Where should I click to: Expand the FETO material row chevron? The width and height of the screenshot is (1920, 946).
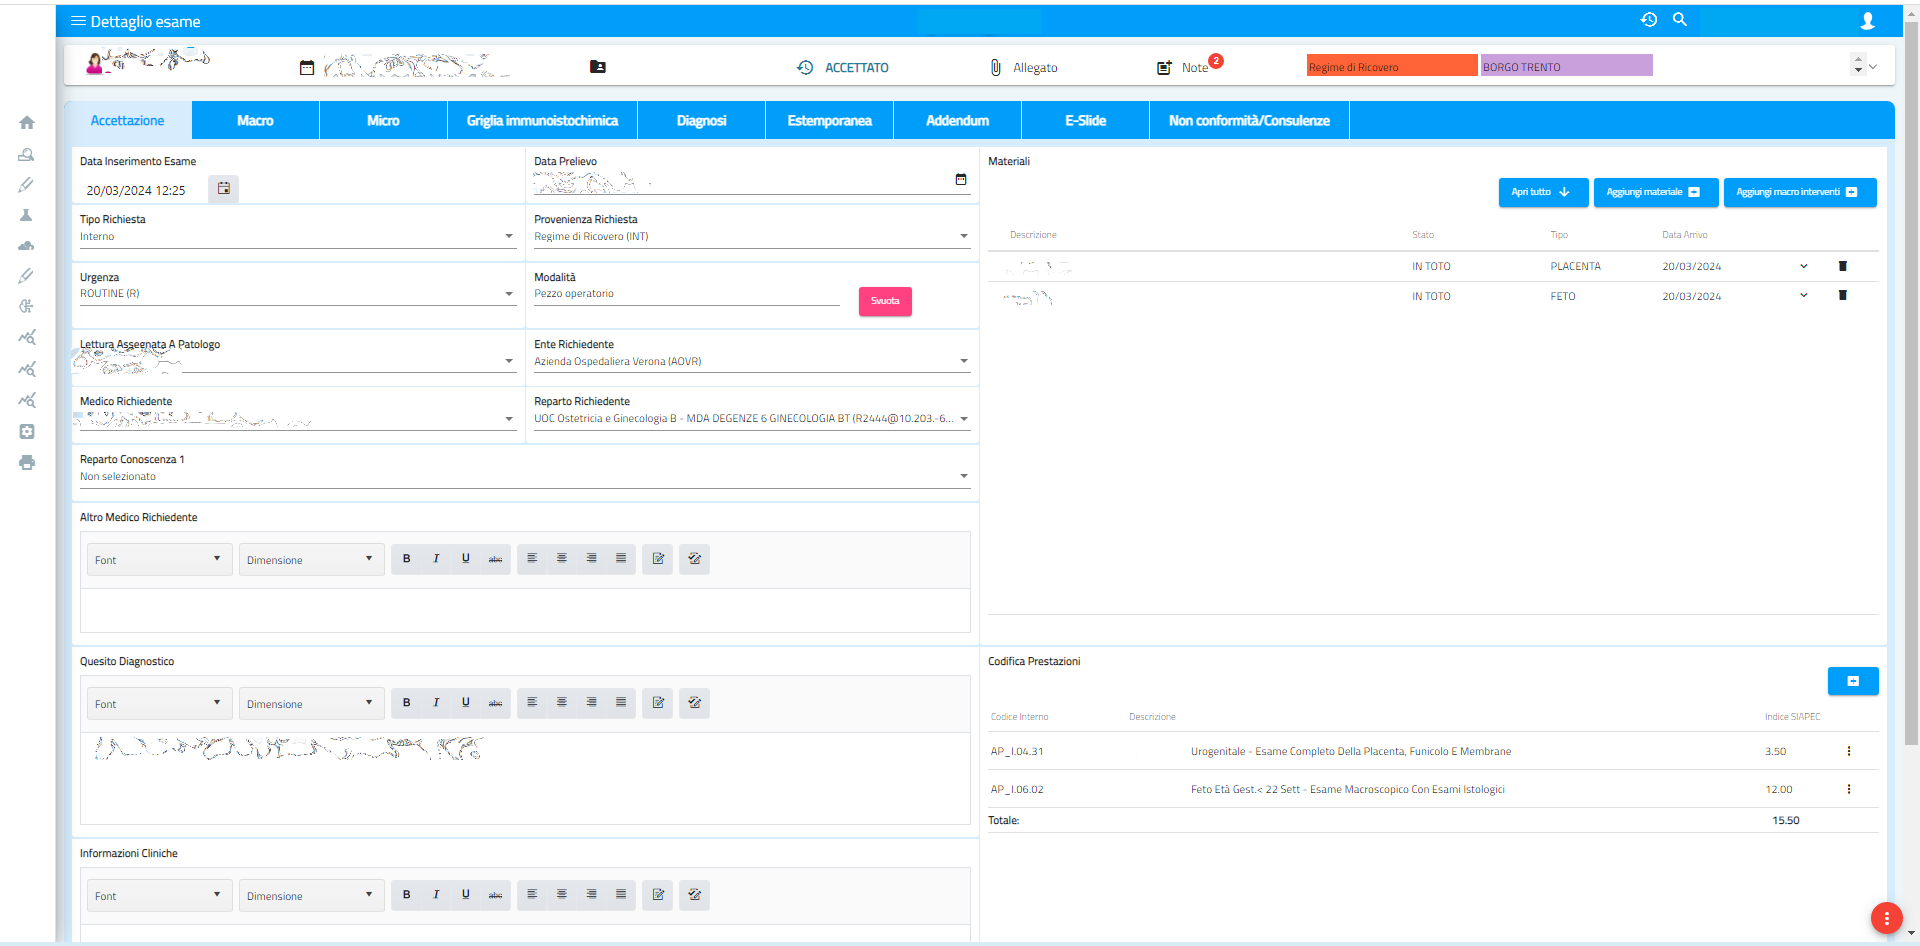1804,296
